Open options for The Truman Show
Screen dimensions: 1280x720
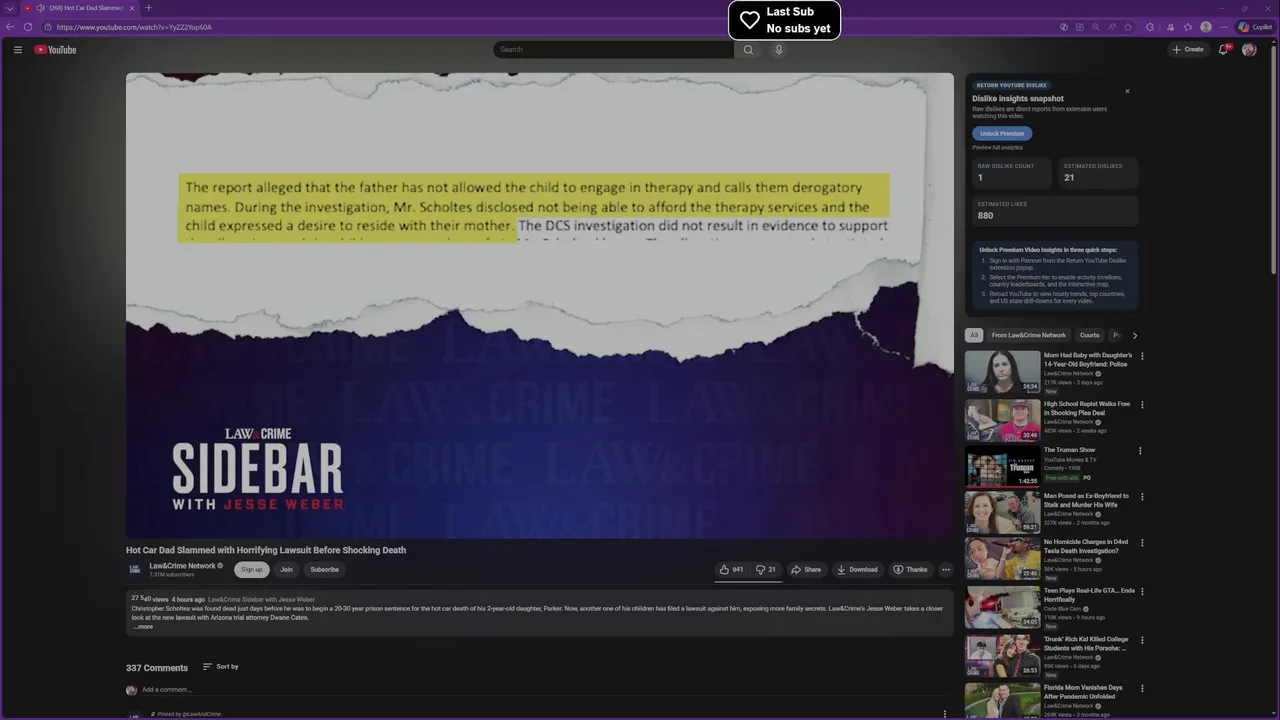click(1140, 451)
